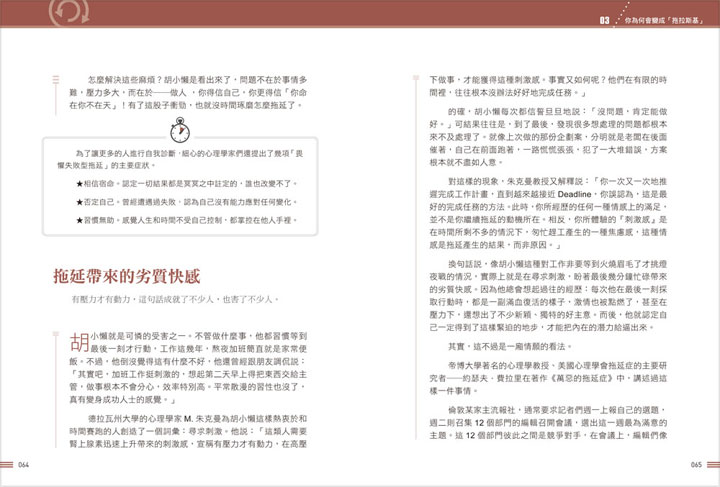This screenshot has width=720, height=487.
Task: Select chapter number "03" in the header
Action: 604,20
